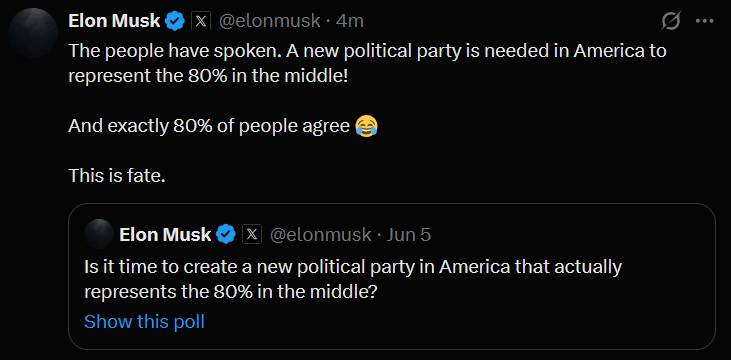Click the Elon Musk display name on the main post
Viewport: 731px width, 360px height.
tap(114, 21)
